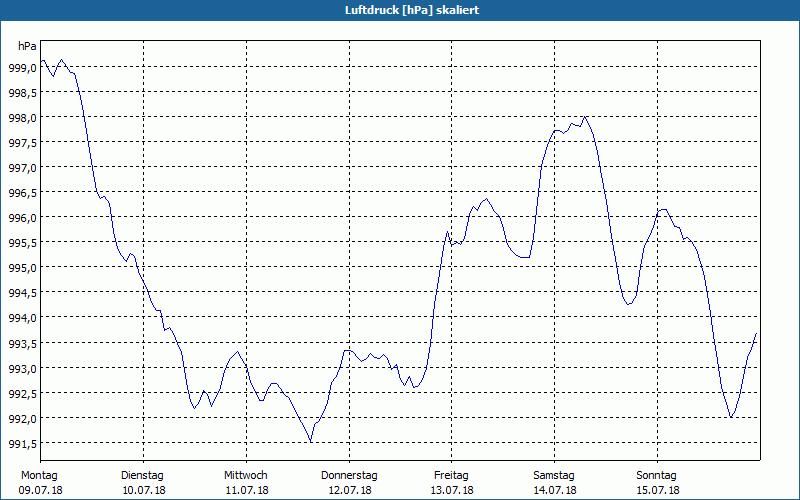
Task: Click the Freitag day label
Action: pyautogui.click(x=451, y=476)
